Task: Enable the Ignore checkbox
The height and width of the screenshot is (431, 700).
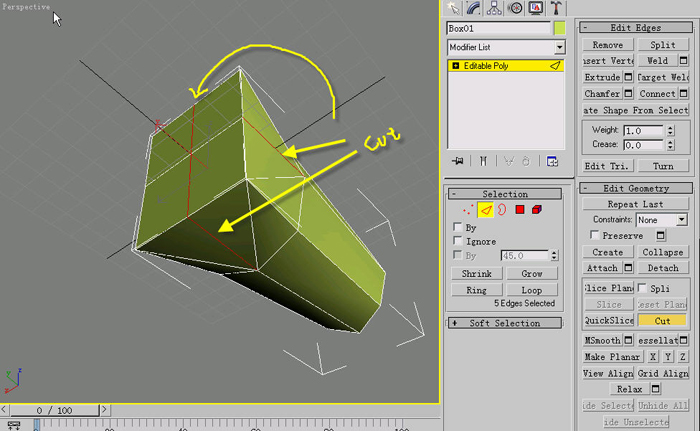Action: 457,241
